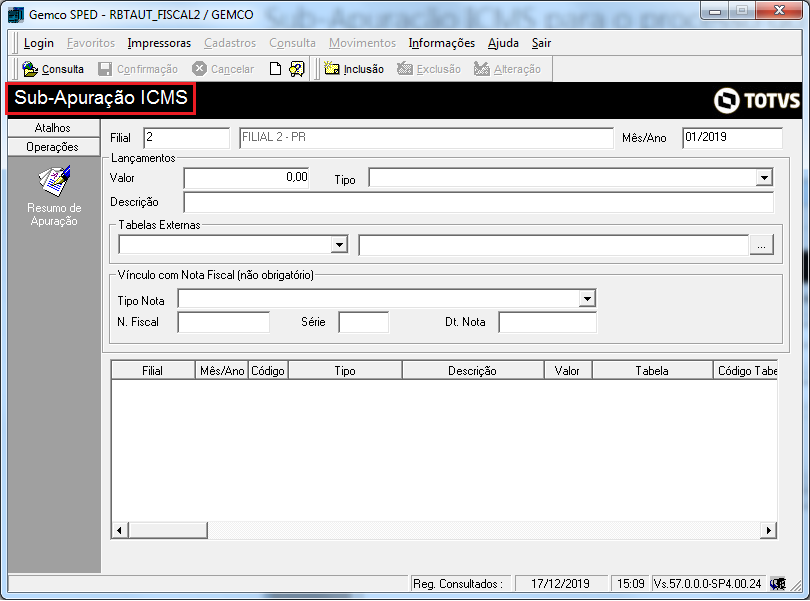Open the Movimentos menu
This screenshot has width=810, height=601.
pos(362,43)
